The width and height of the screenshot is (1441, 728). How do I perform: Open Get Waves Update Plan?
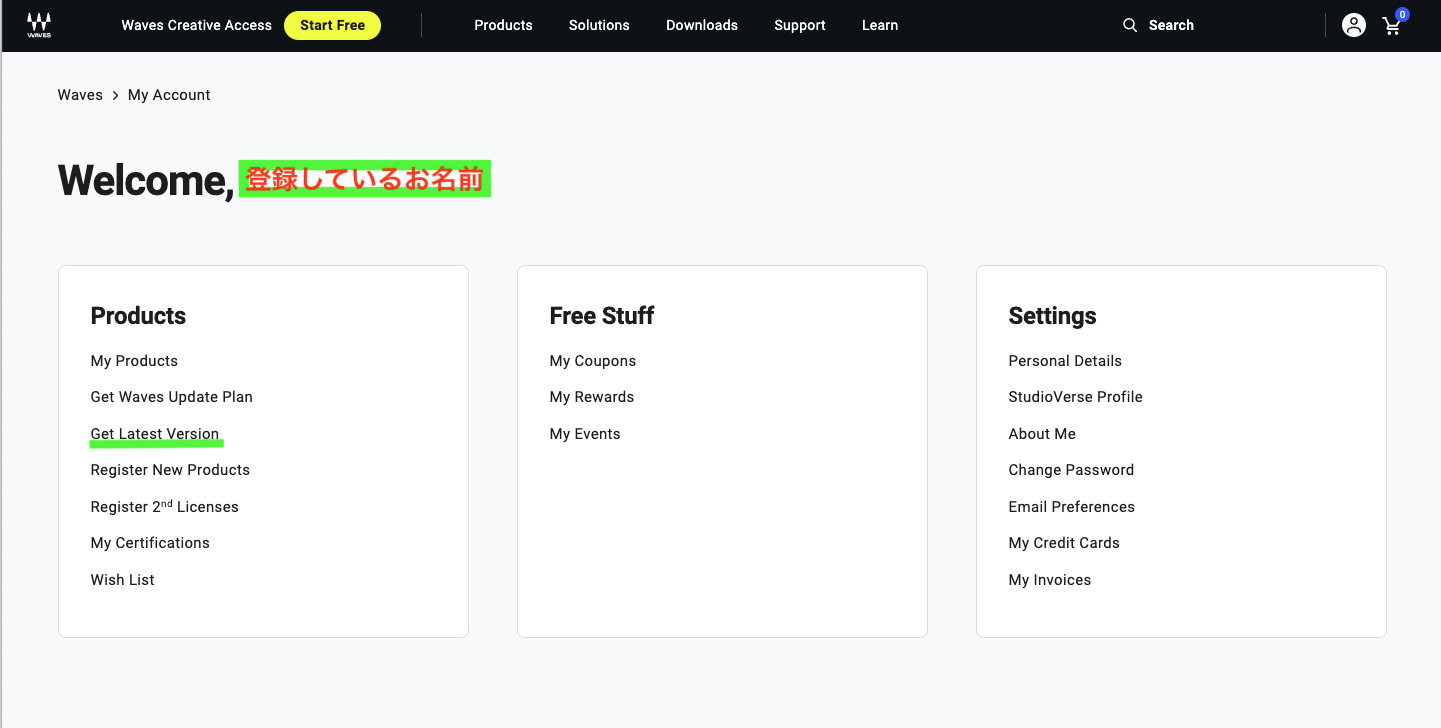click(172, 397)
